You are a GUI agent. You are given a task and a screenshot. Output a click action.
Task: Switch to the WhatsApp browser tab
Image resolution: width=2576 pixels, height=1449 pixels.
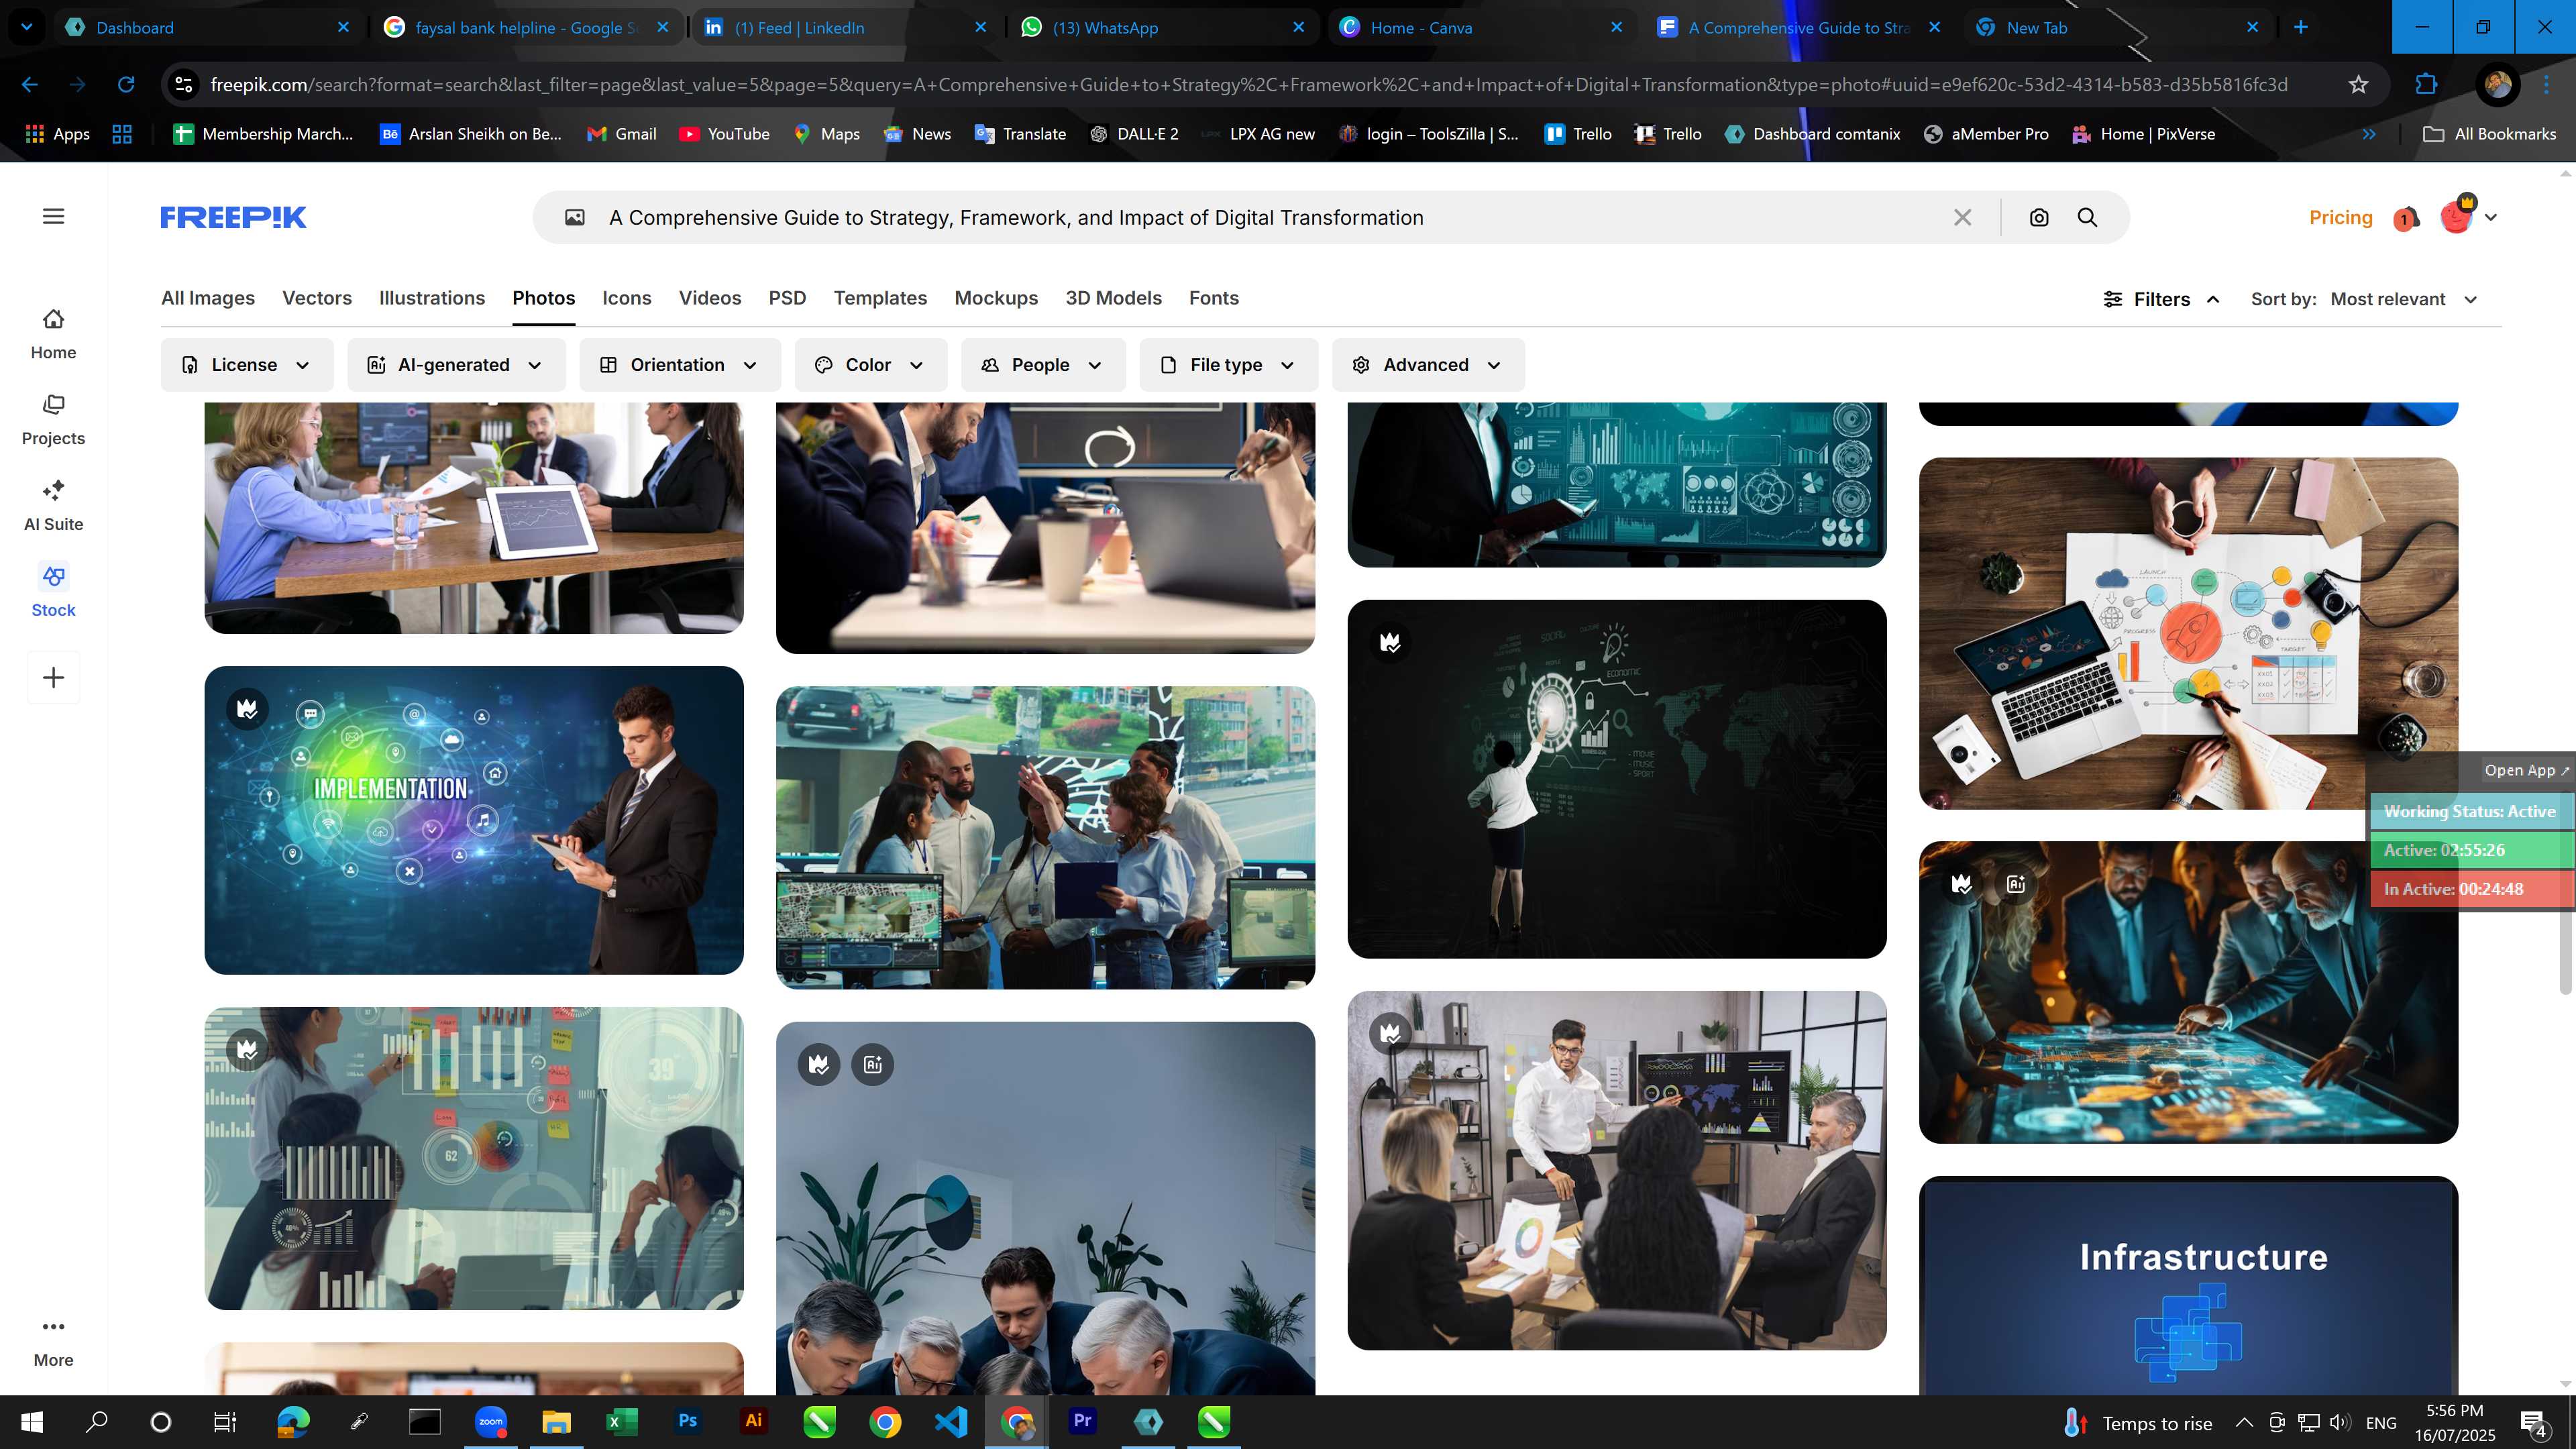point(1163,27)
